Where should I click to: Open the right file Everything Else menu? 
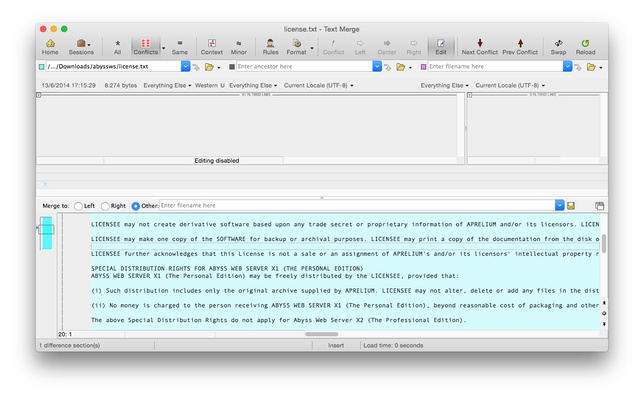(x=444, y=85)
